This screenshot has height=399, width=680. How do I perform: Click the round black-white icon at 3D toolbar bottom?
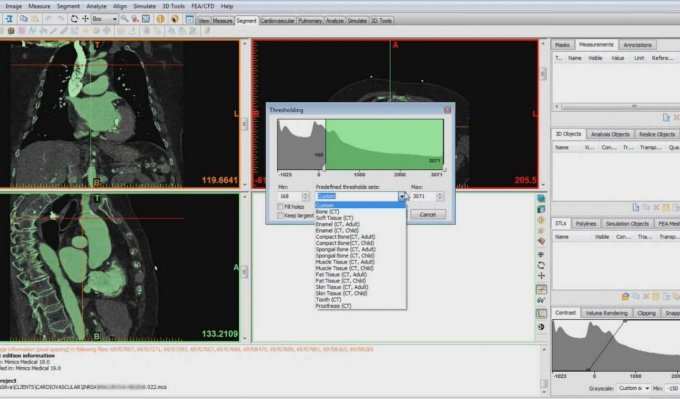pyautogui.click(x=541, y=327)
